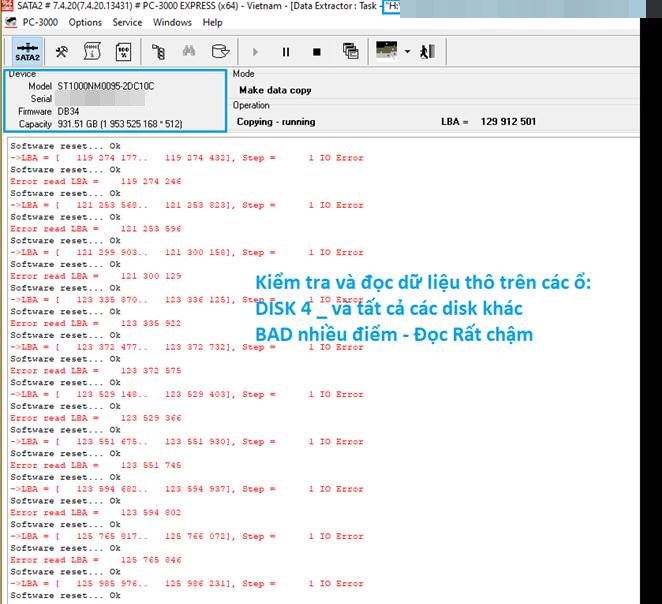Open the Options menu

point(85,22)
